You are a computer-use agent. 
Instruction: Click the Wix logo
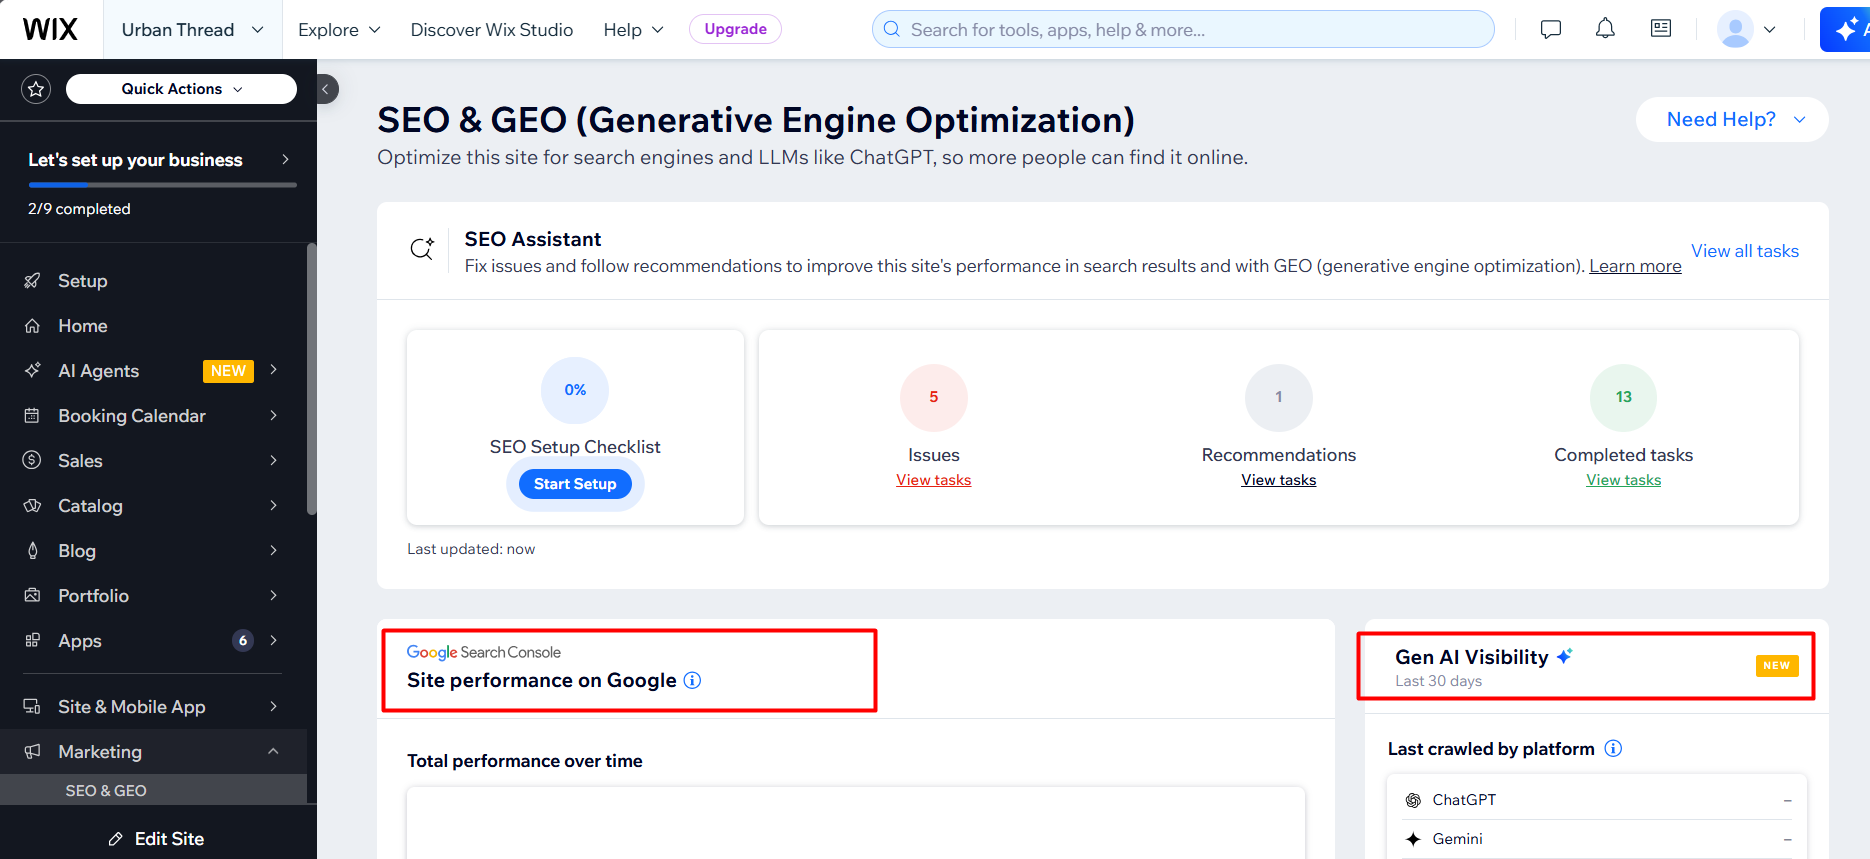[x=50, y=29]
